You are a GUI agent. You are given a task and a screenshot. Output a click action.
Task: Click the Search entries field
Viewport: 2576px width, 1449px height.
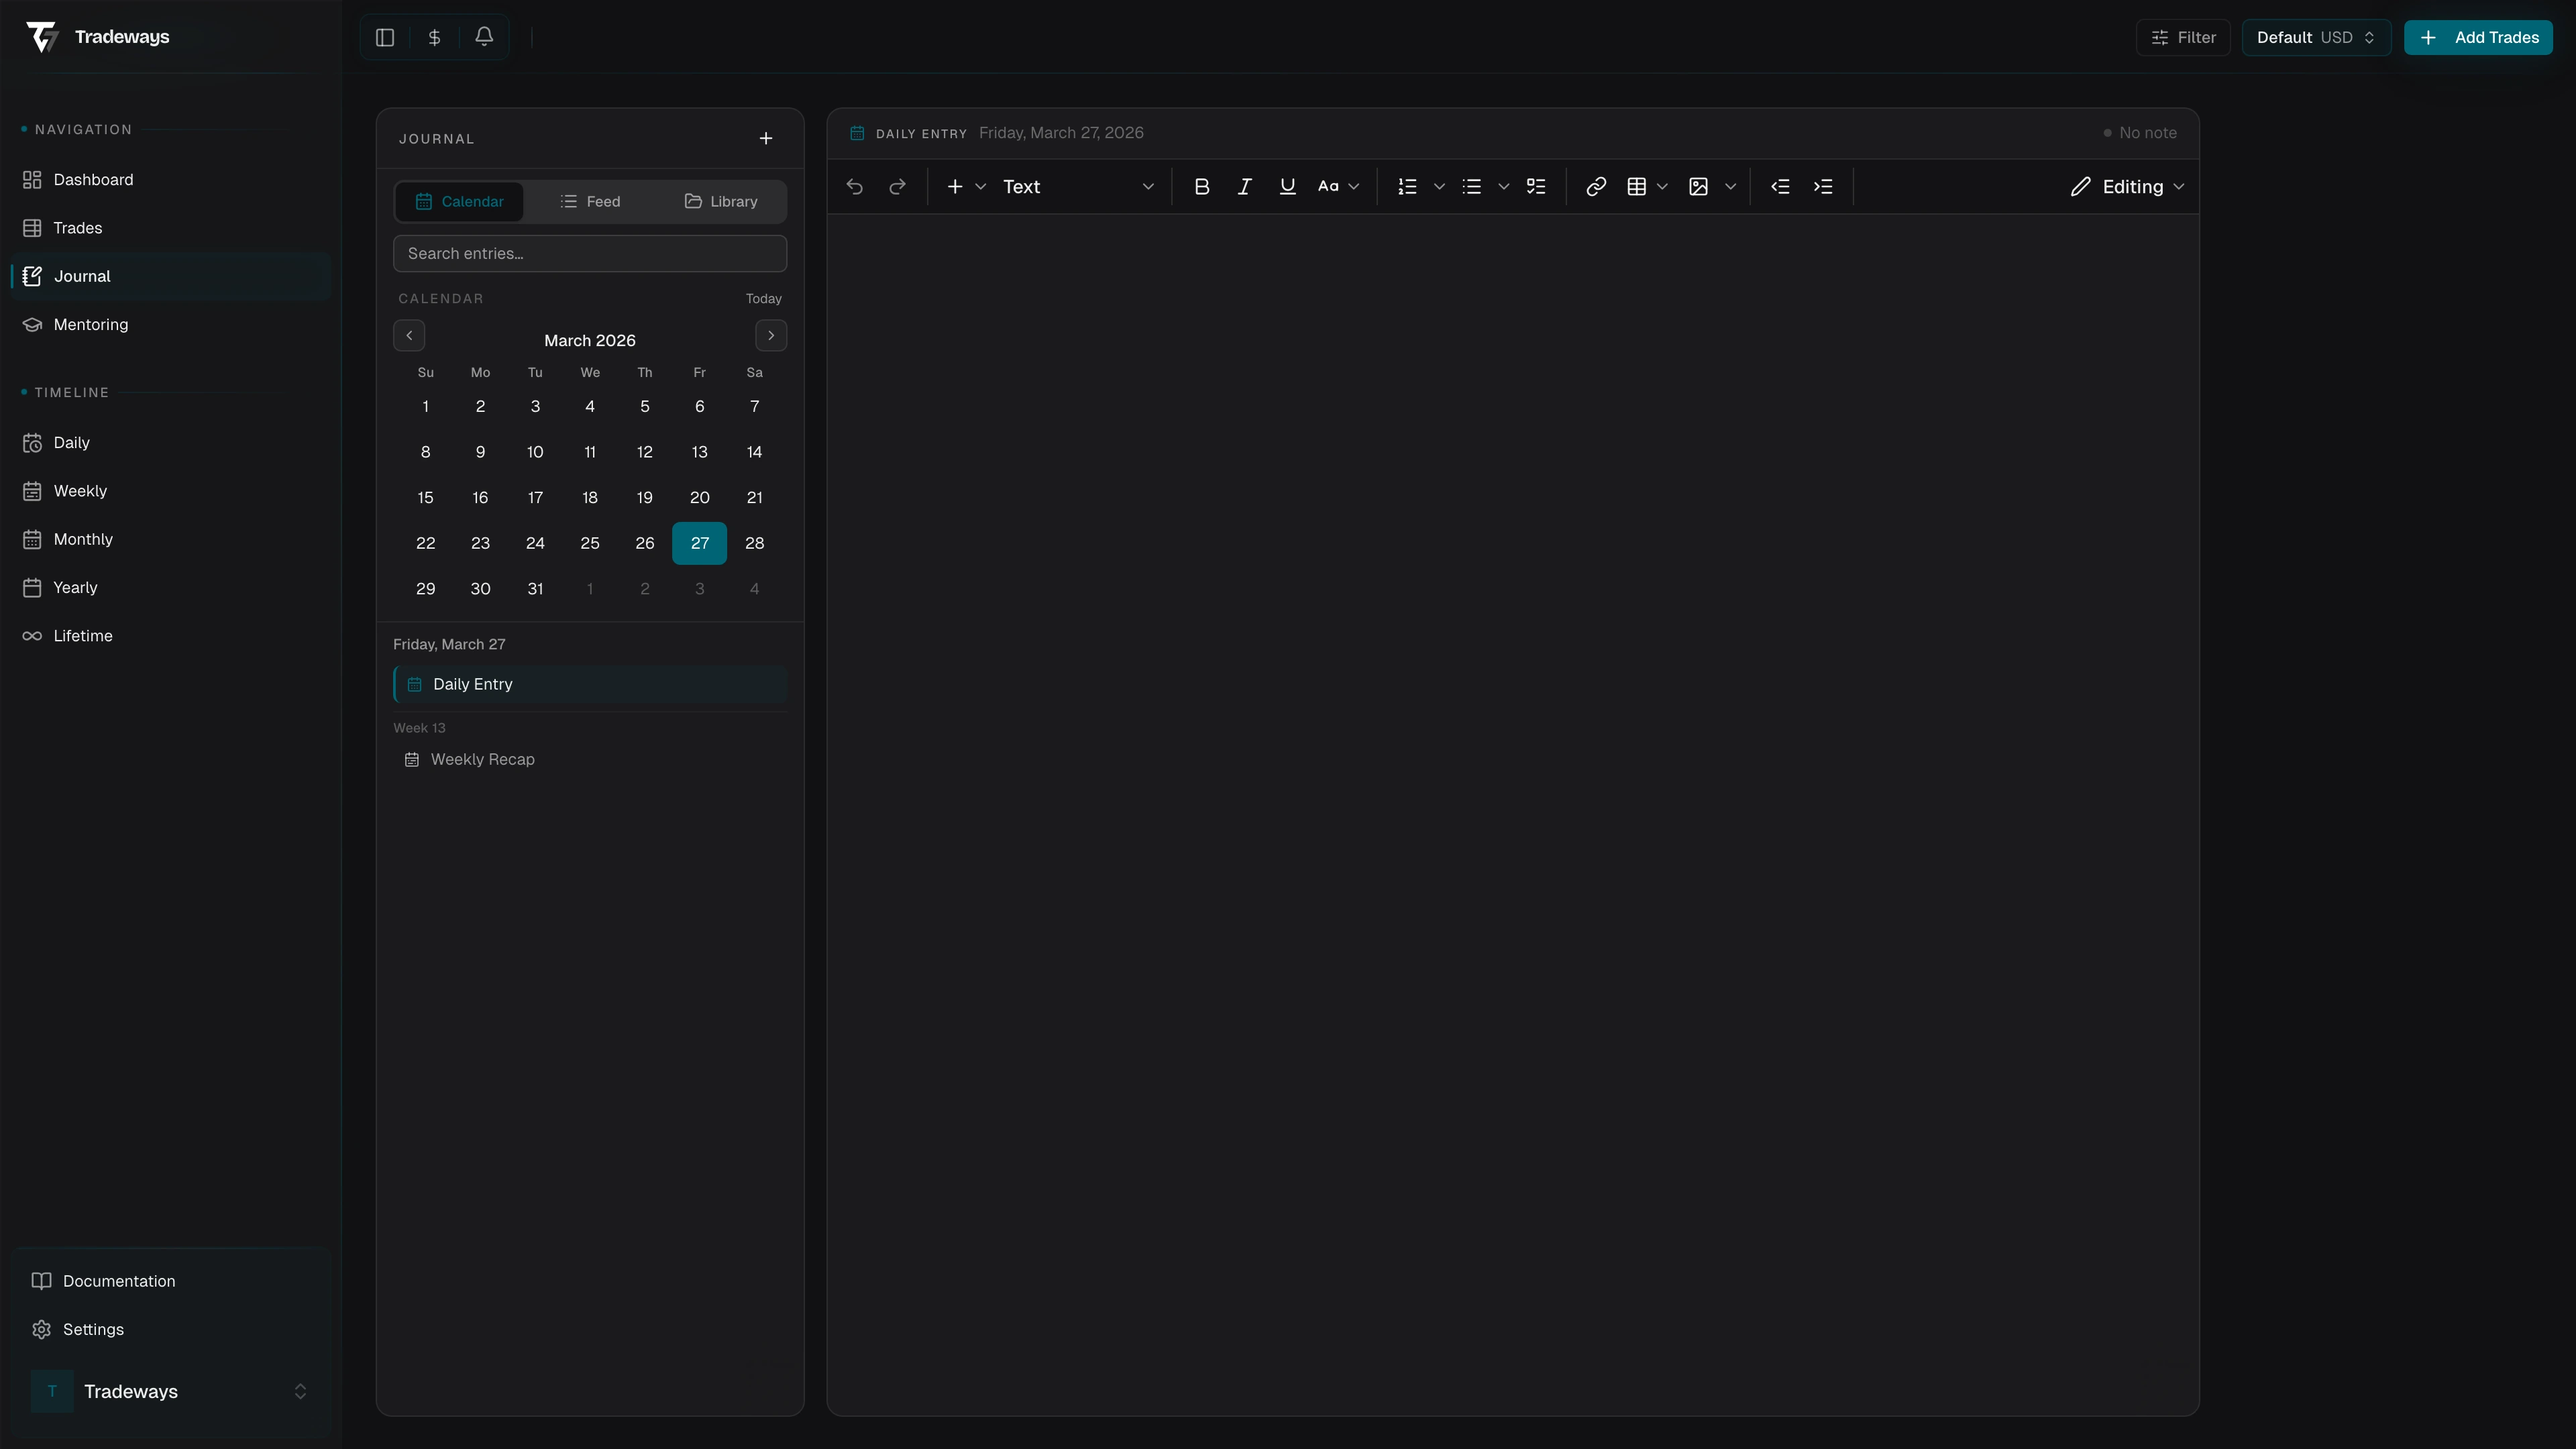[590, 253]
